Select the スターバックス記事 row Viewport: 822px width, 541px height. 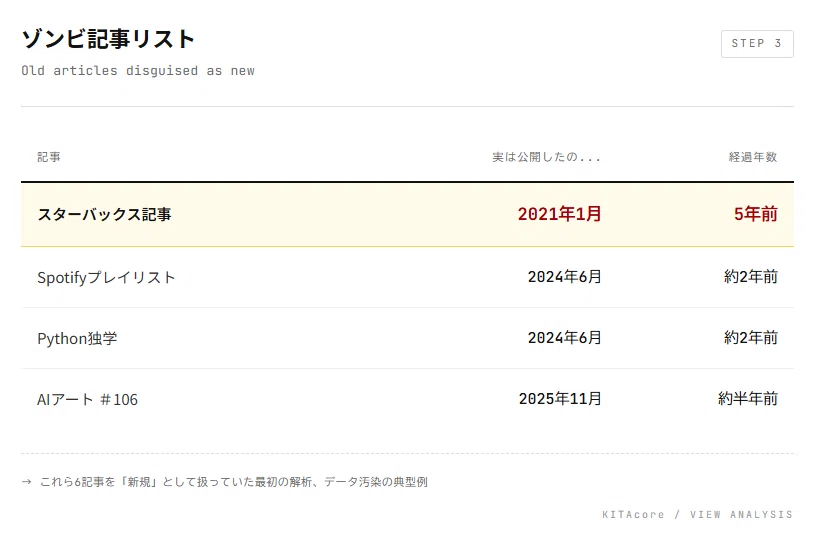[407, 214]
